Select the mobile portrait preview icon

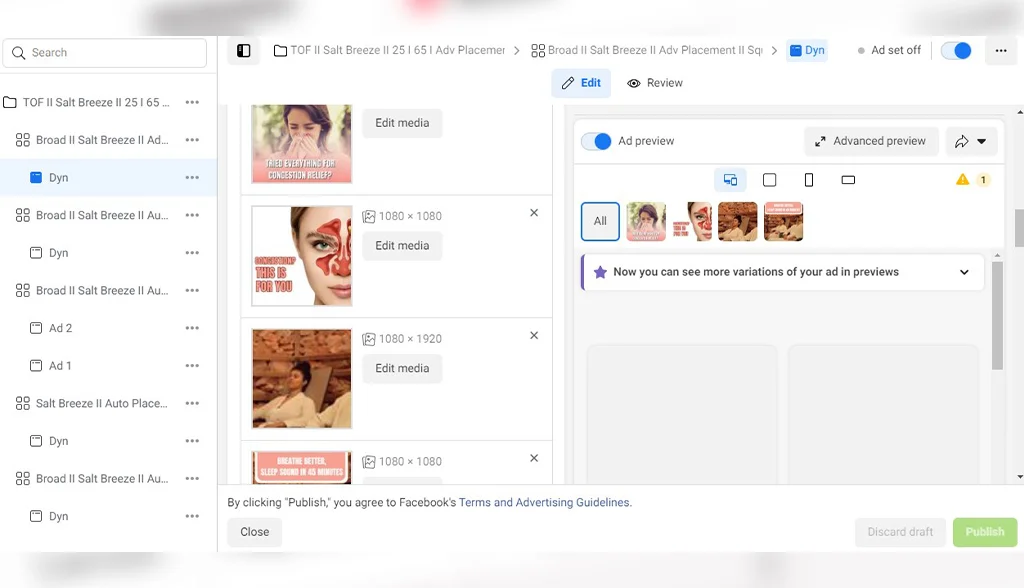pyautogui.click(x=808, y=180)
